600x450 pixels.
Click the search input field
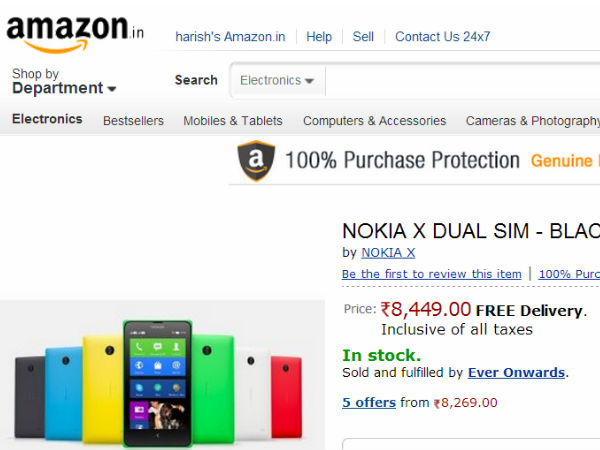point(460,80)
